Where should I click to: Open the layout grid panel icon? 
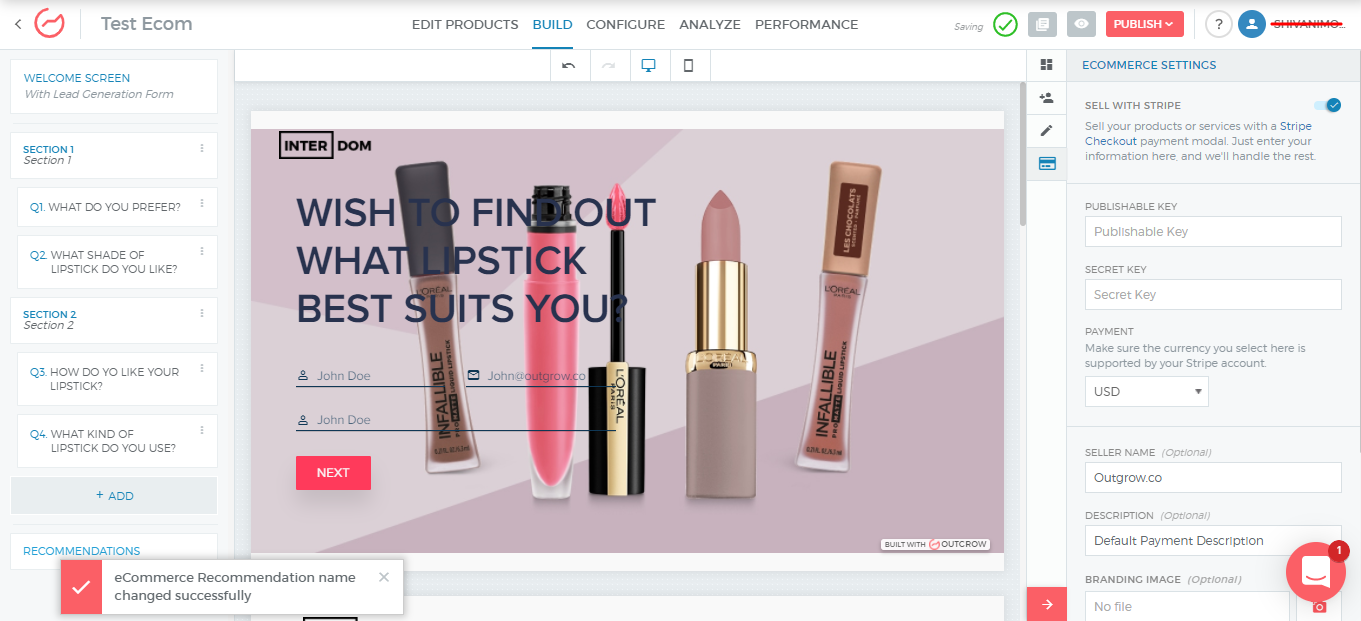pyautogui.click(x=1046, y=65)
